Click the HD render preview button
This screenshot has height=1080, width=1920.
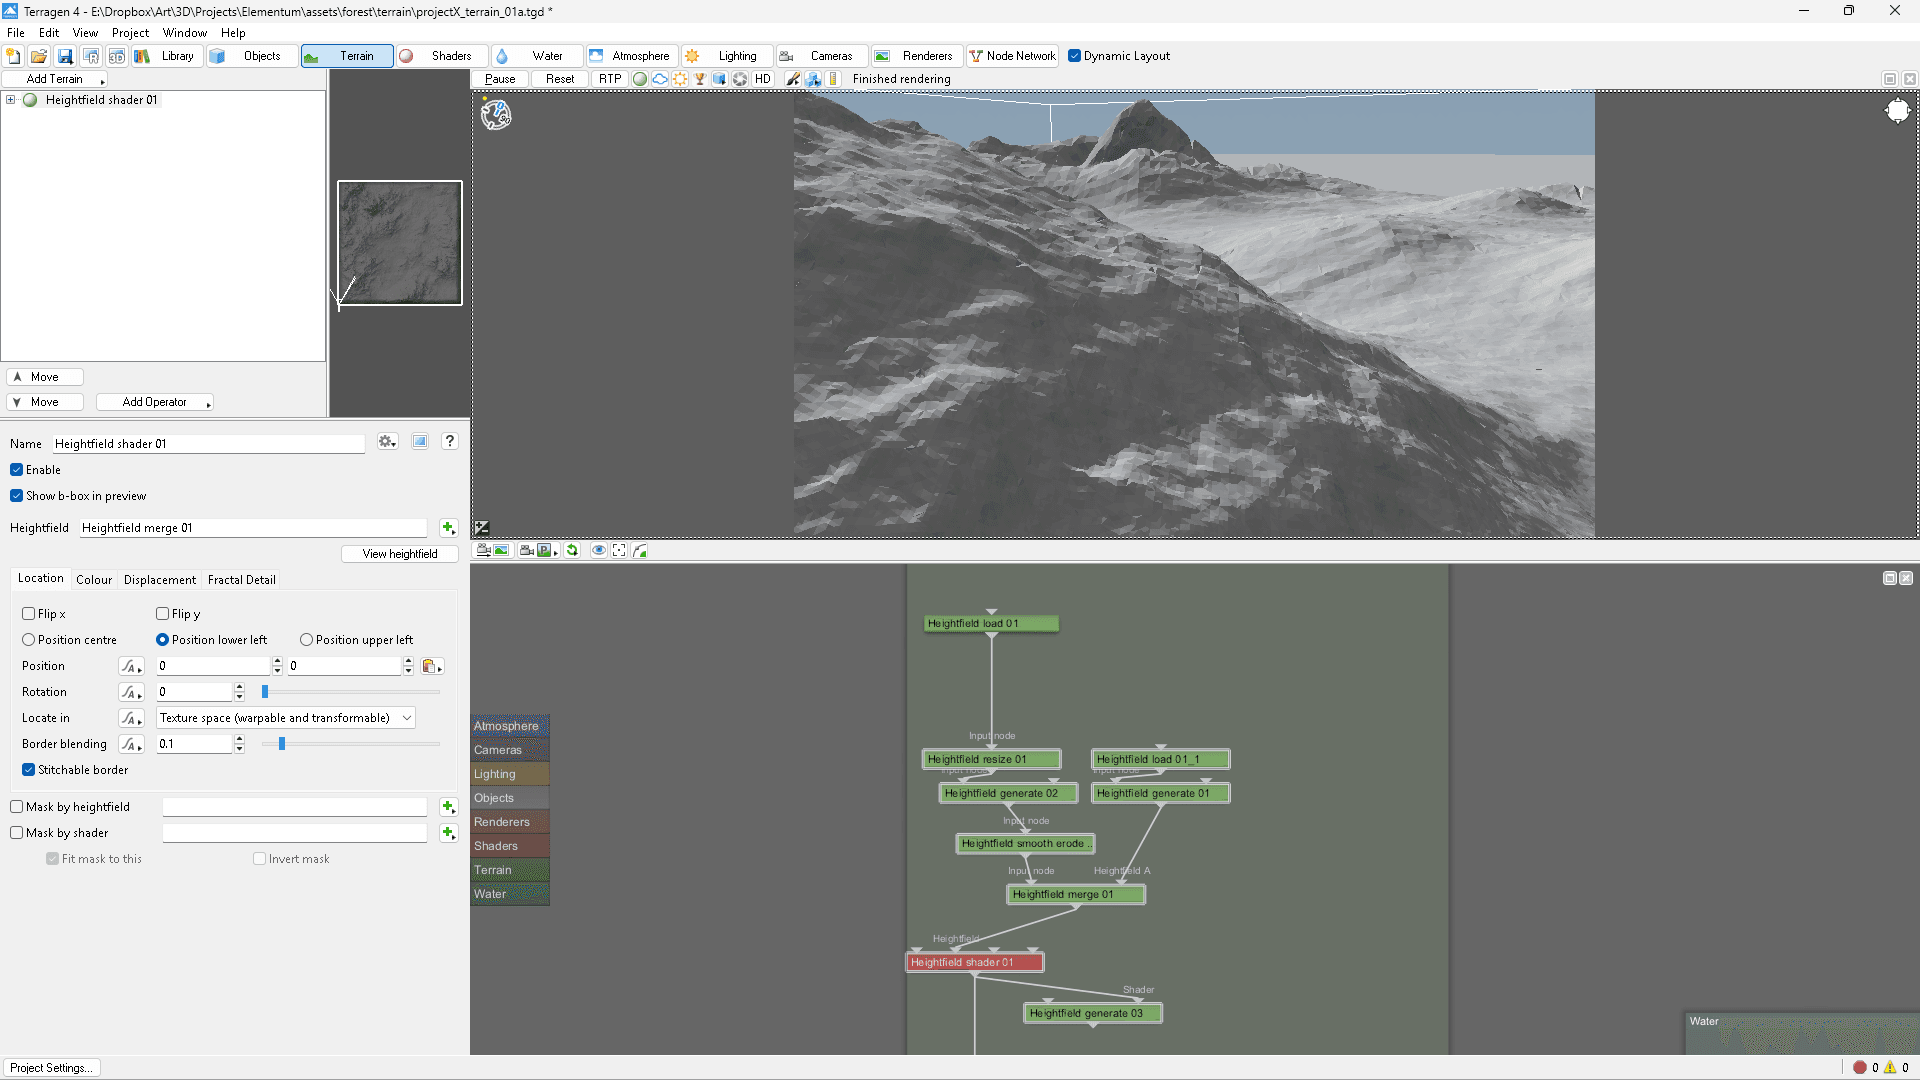pyautogui.click(x=762, y=79)
